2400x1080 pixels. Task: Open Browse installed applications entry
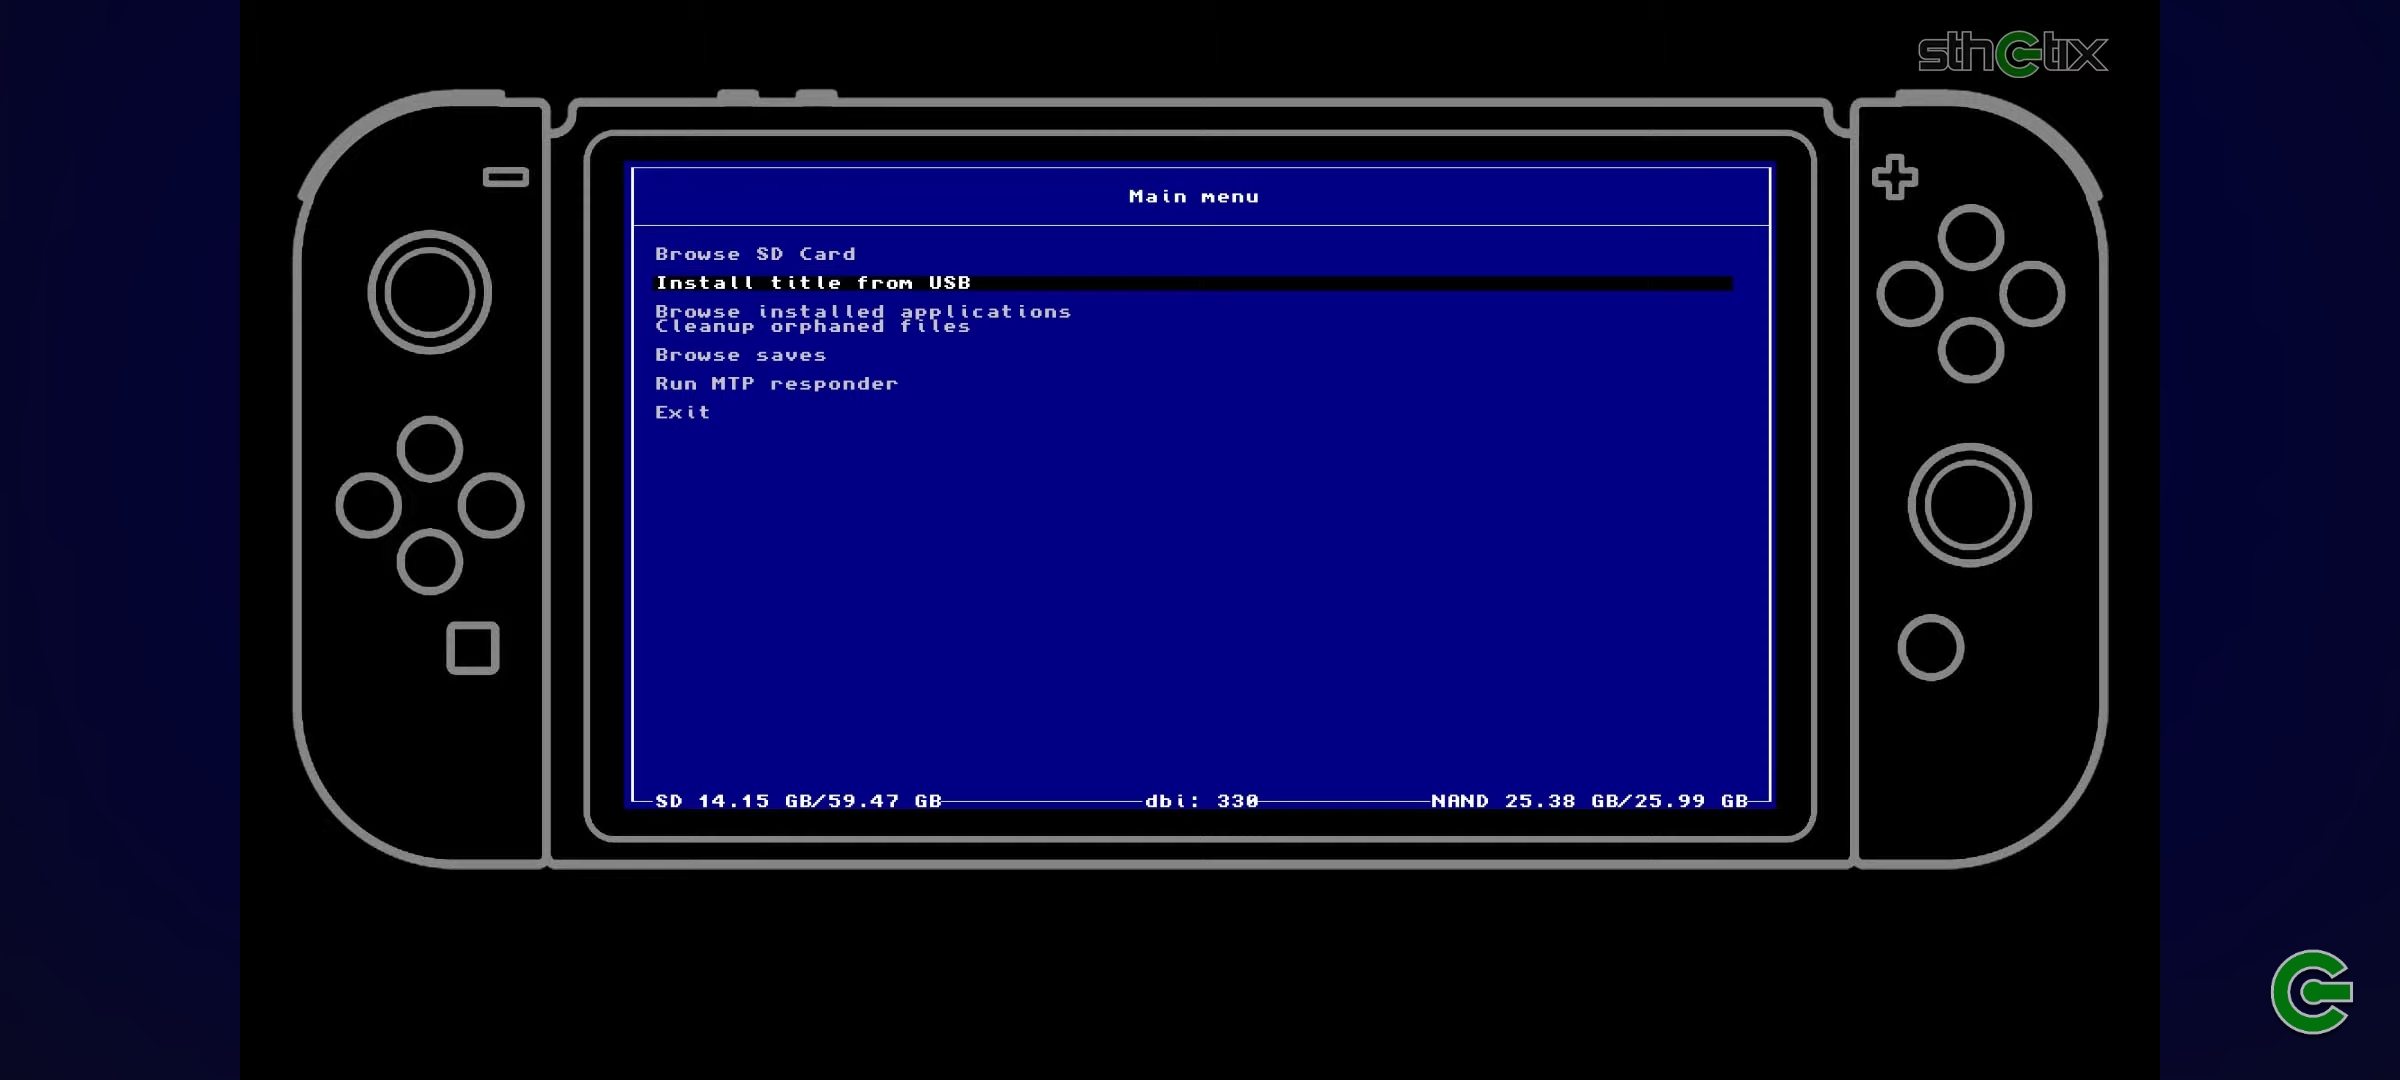point(862,311)
